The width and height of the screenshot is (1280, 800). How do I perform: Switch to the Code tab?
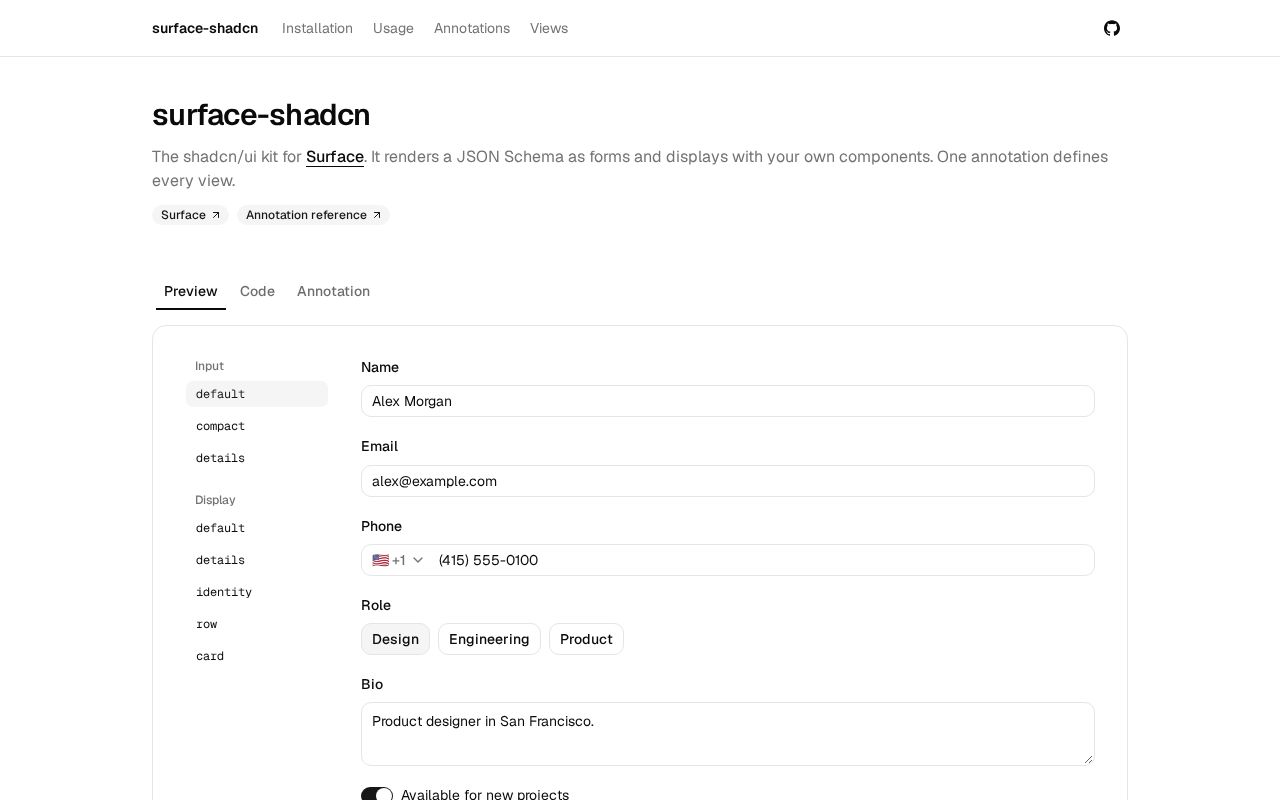(x=257, y=291)
